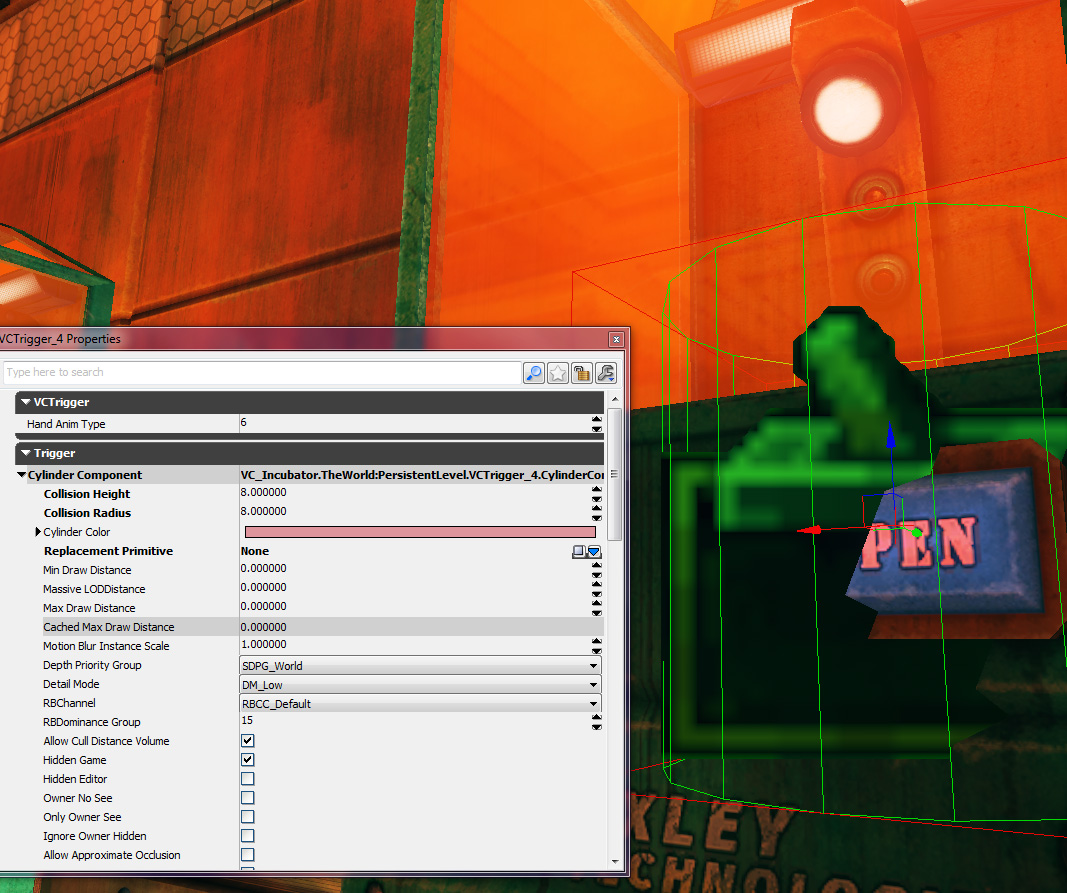The image size is (1067, 893).
Task: Click the Cylinder Component object path value
Action: 421,474
